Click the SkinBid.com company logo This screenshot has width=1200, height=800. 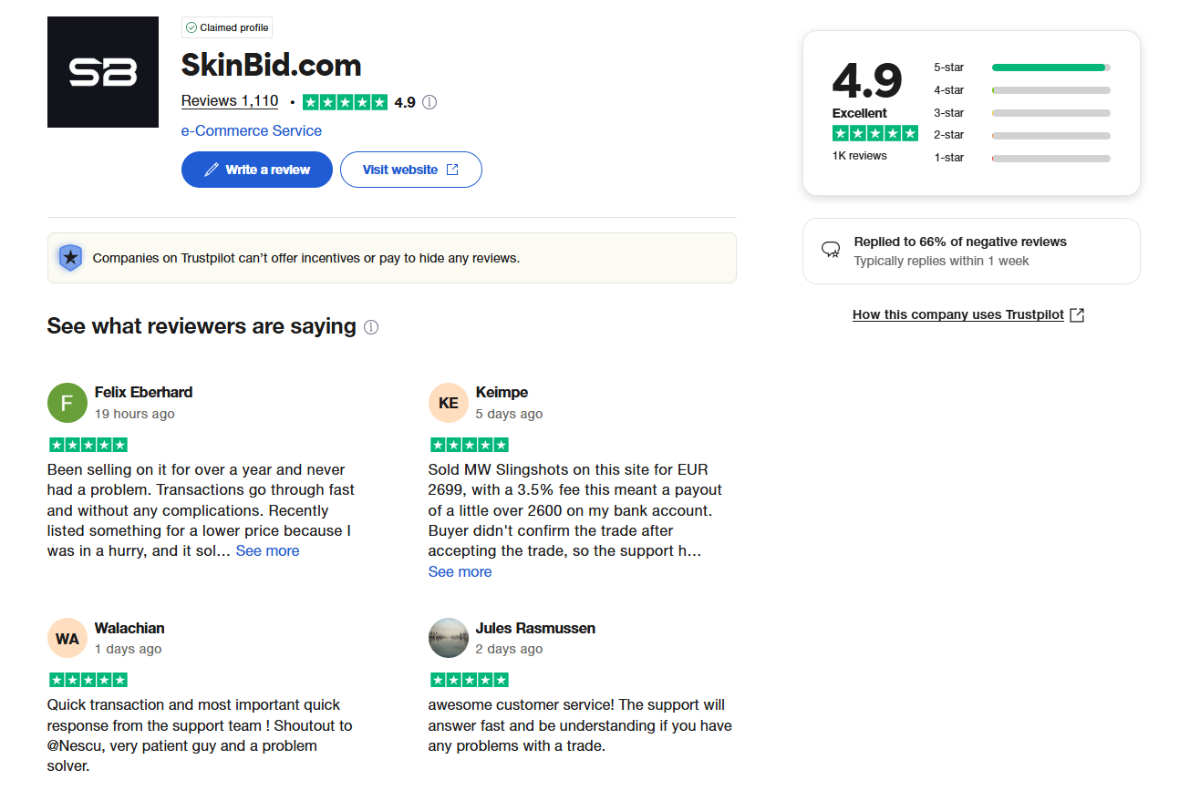click(102, 71)
